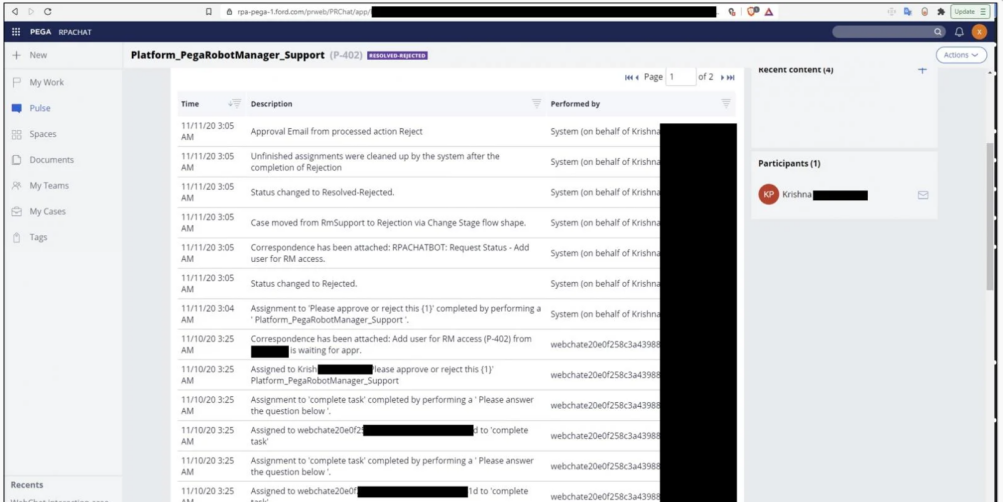Click the My Work flag icon
This screenshot has height=502, width=1003.
(17, 82)
